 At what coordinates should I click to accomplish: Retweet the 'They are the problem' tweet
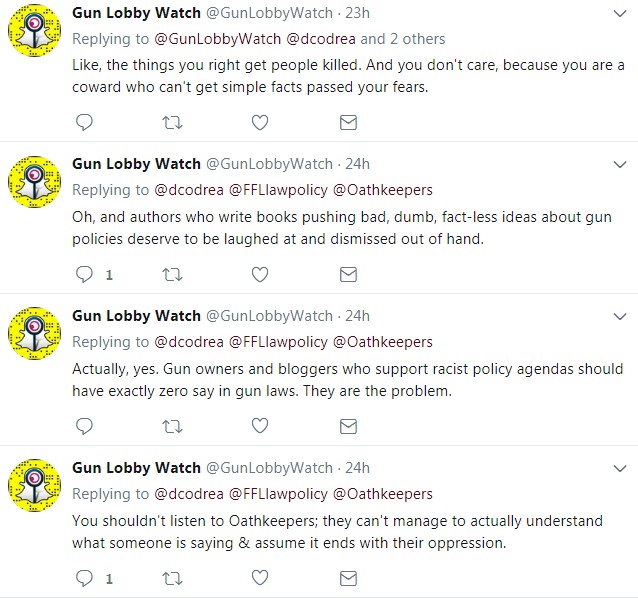click(173, 426)
